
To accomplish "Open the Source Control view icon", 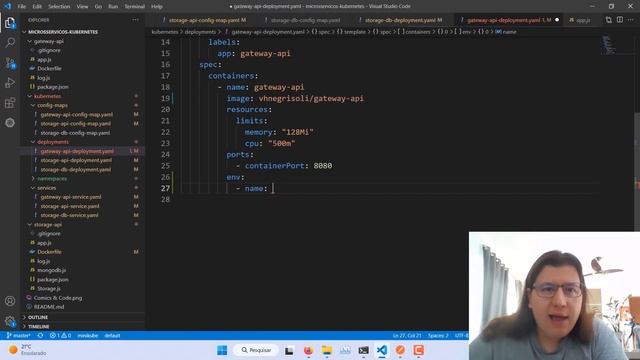I will (x=10, y=63).
